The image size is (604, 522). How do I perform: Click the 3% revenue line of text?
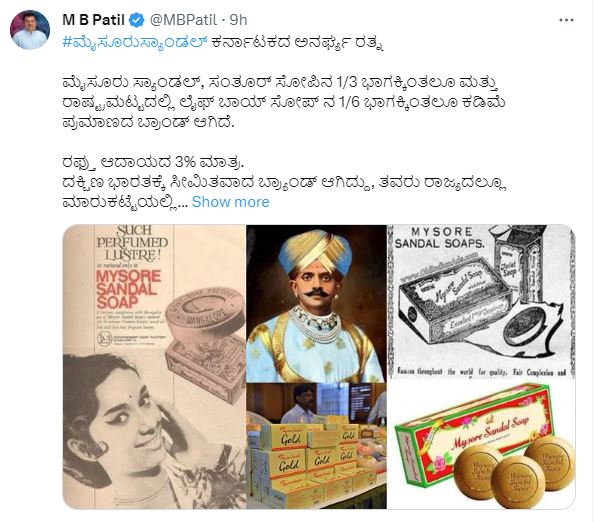pos(153,162)
